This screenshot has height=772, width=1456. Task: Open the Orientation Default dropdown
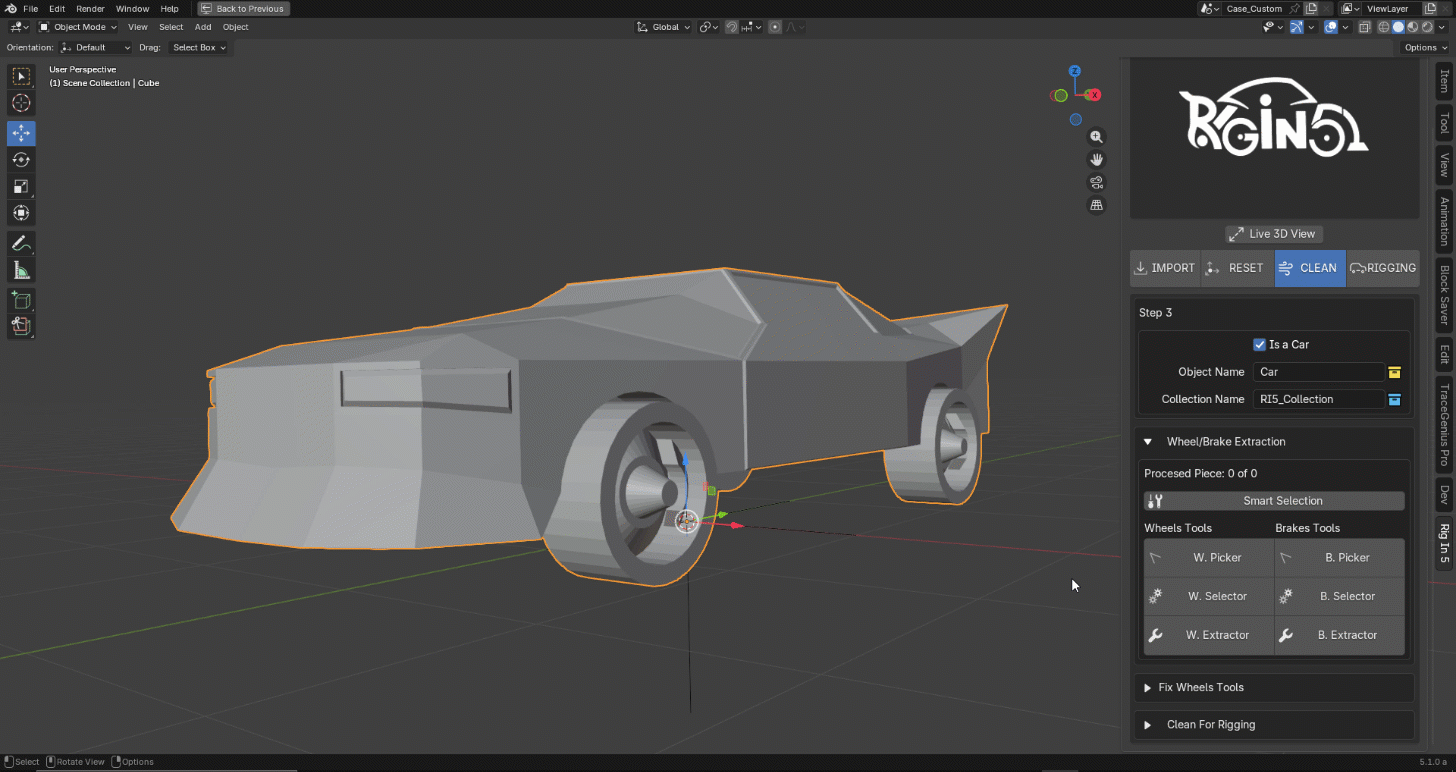pyautogui.click(x=95, y=47)
